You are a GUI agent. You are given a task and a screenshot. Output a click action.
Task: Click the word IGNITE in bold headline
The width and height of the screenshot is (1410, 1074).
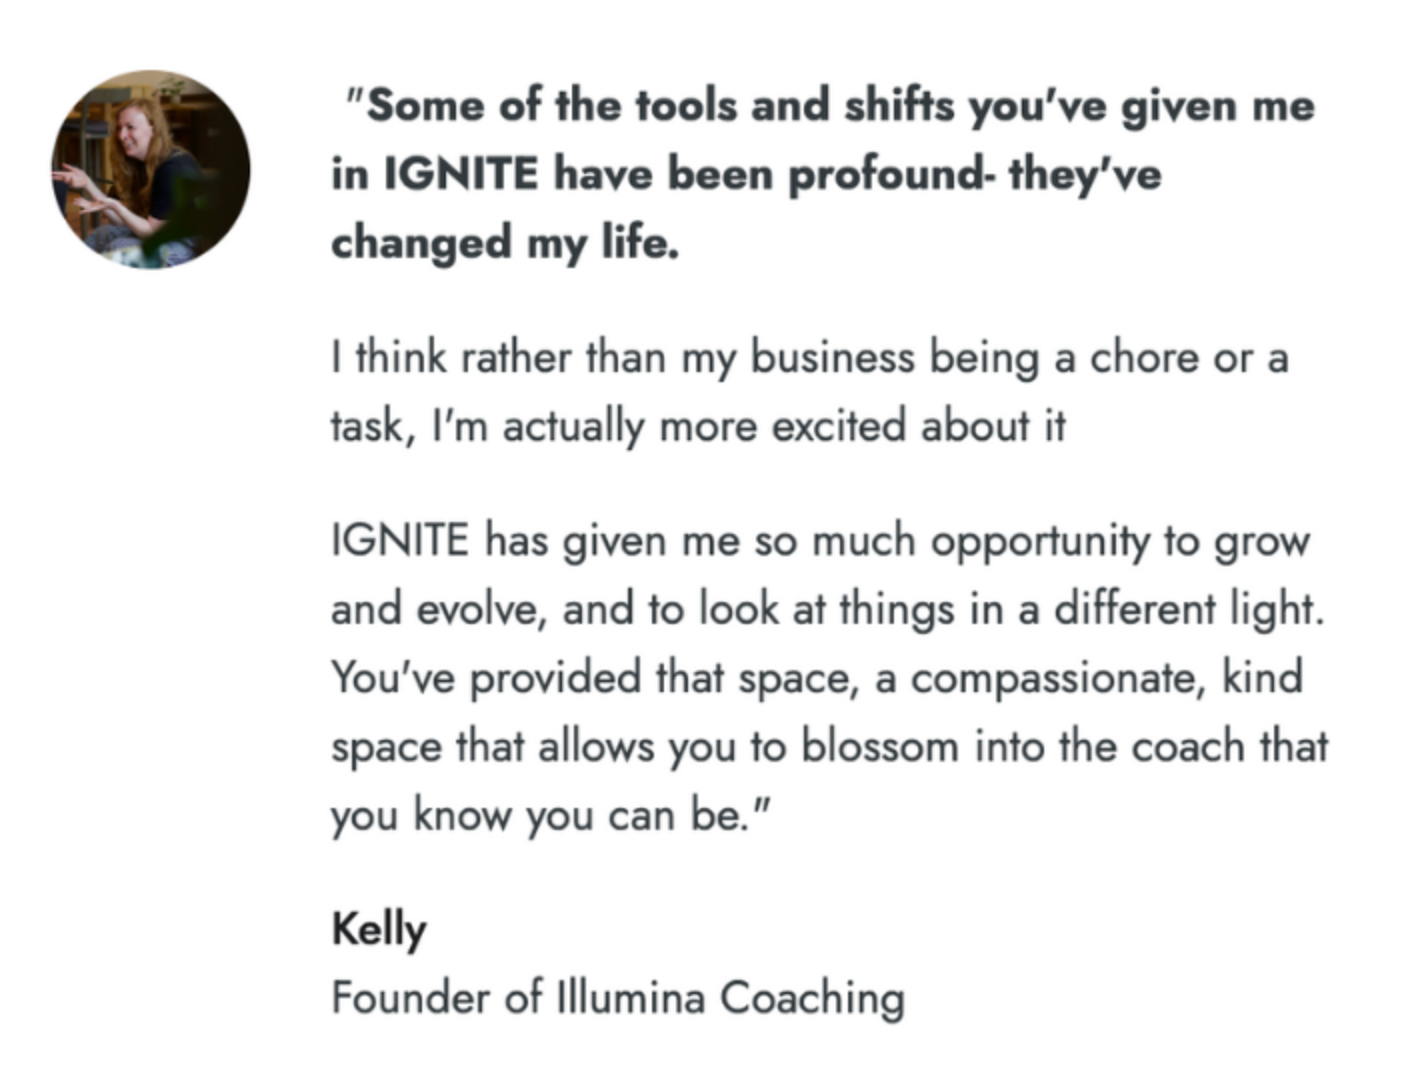(461, 175)
